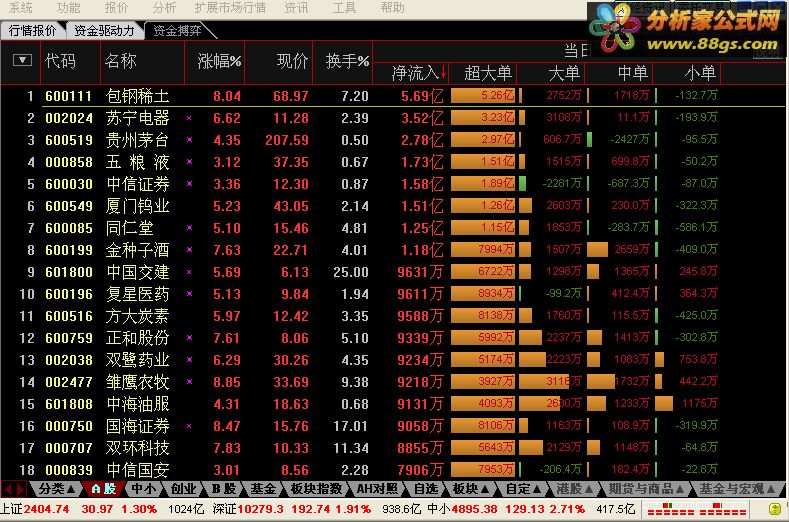The width and height of the screenshot is (789, 522).
Task: Expand the 分类 category tab
Action: (57, 489)
